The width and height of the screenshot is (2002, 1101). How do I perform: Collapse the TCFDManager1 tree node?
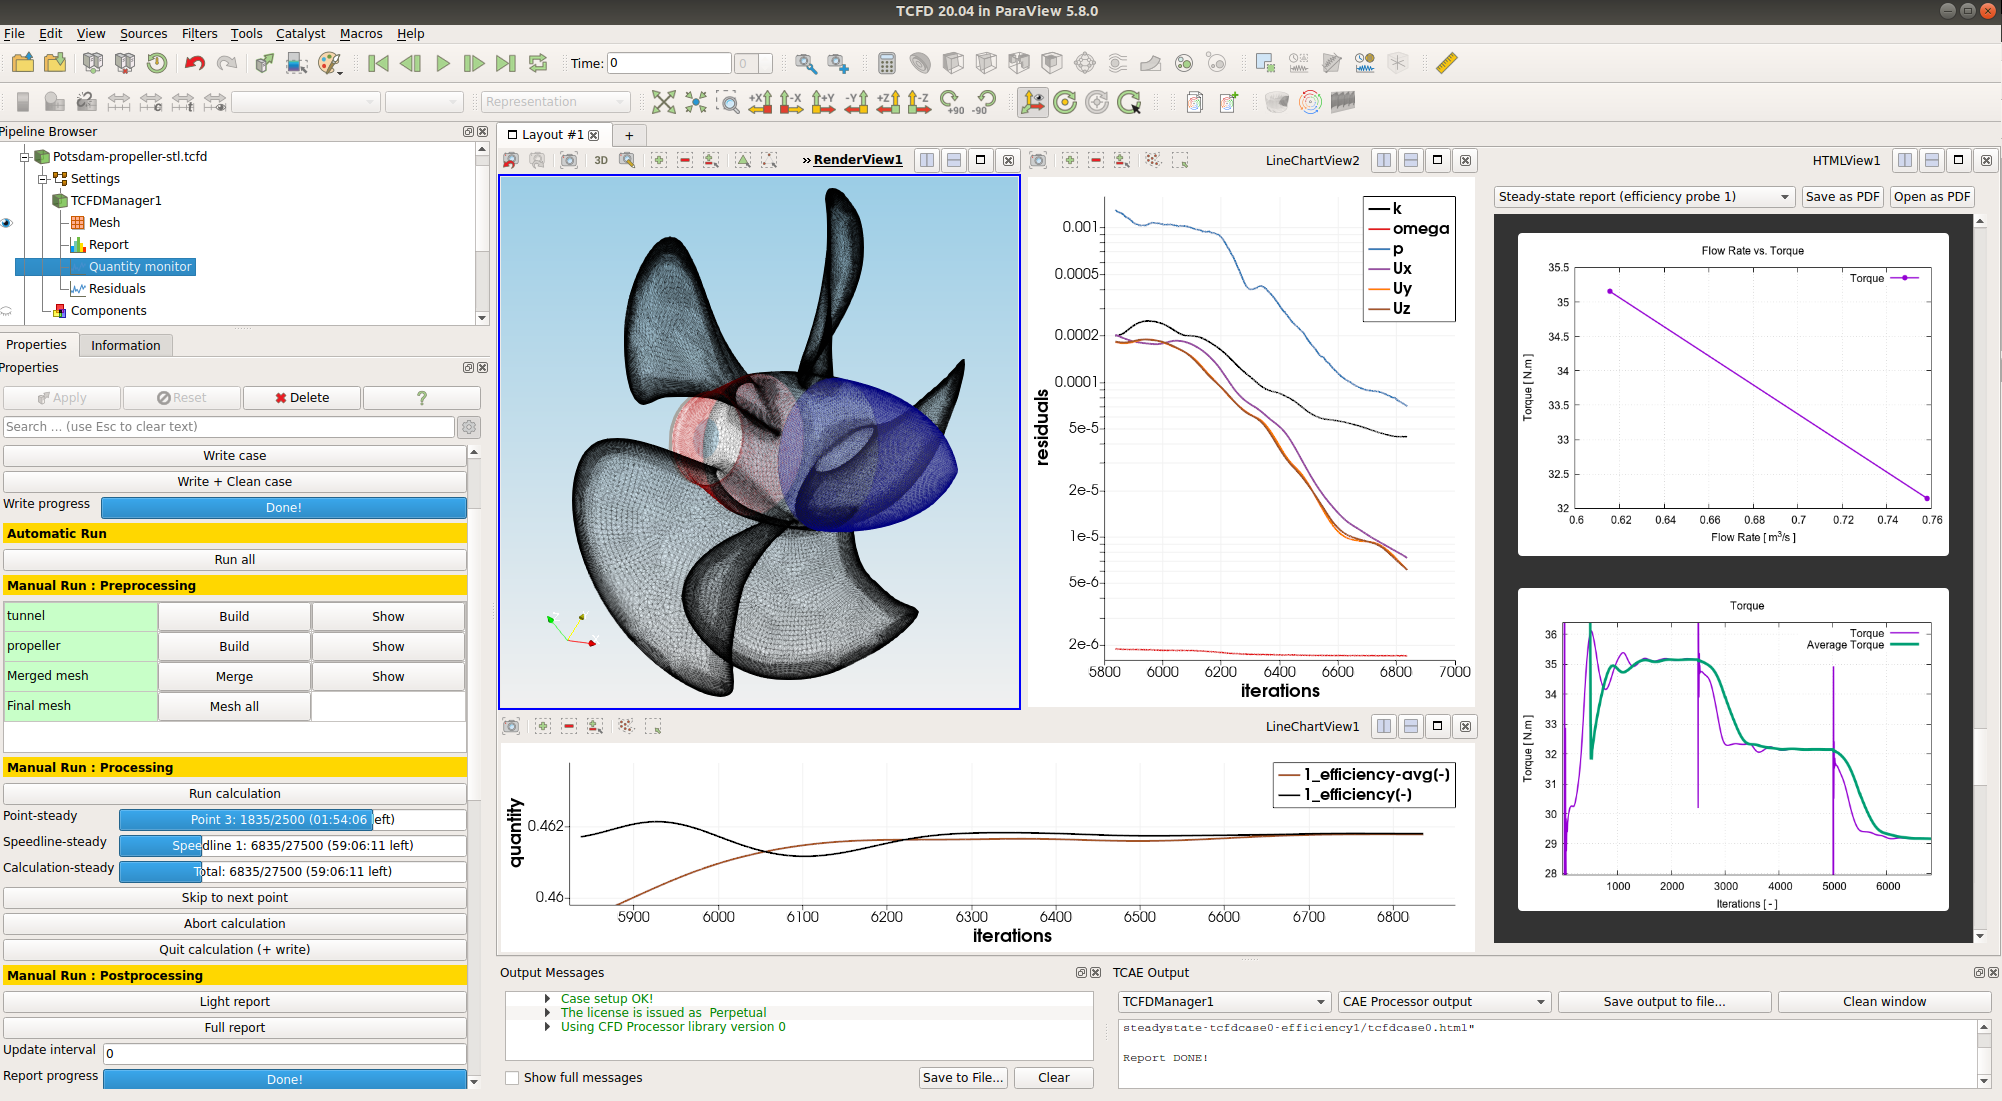pyautogui.click(x=43, y=179)
